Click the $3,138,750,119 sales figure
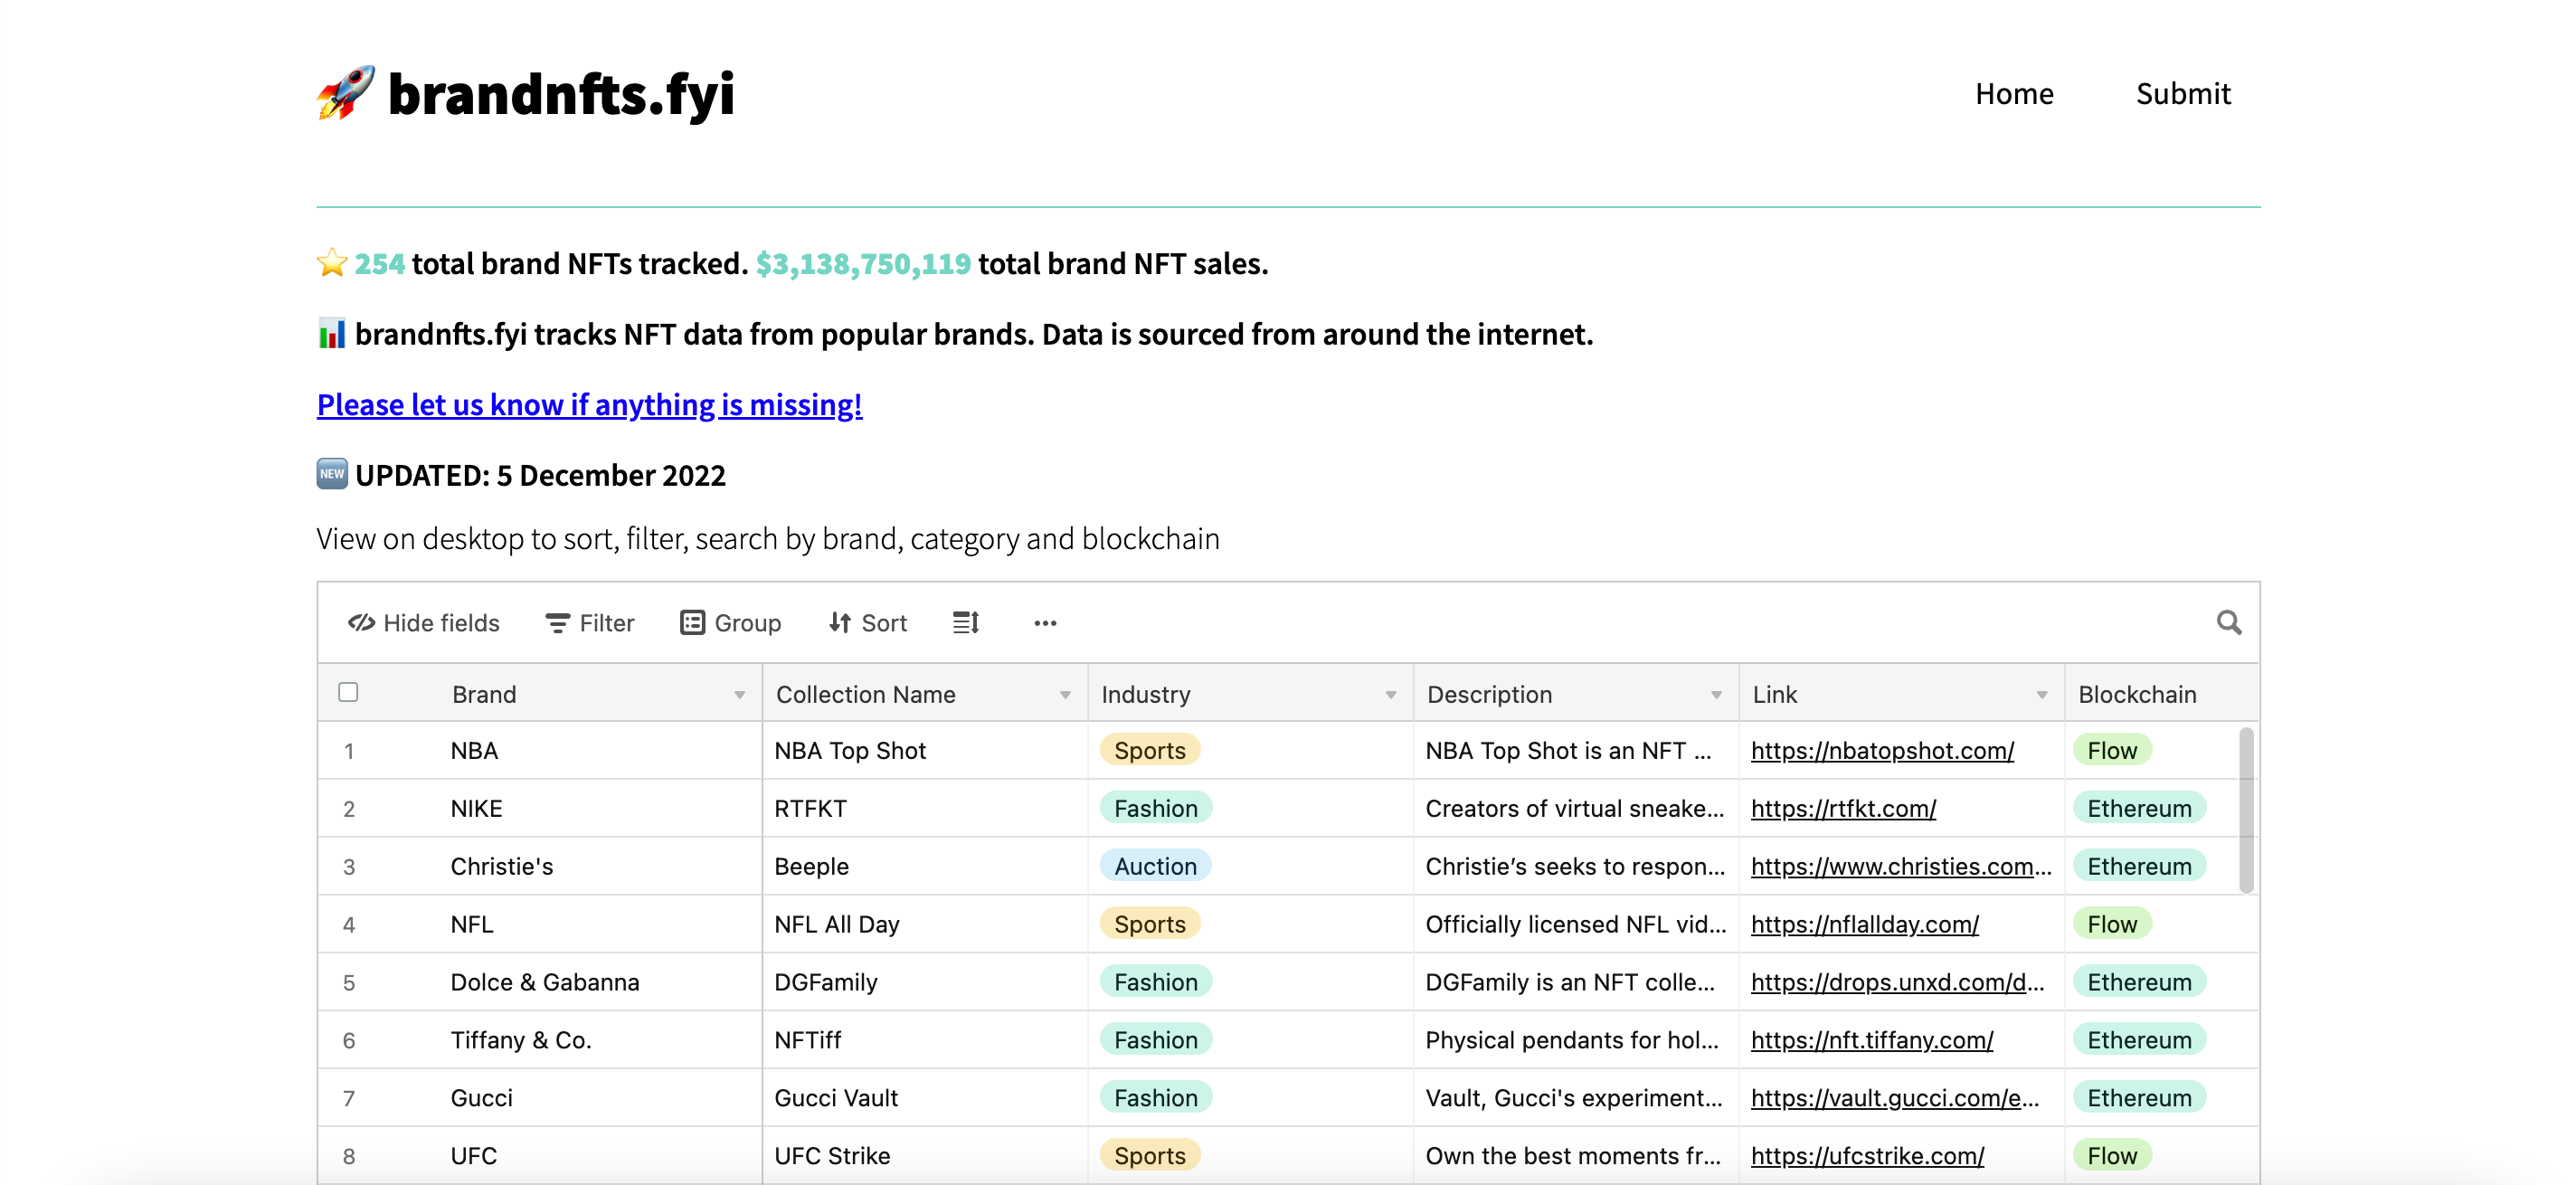 [863, 264]
